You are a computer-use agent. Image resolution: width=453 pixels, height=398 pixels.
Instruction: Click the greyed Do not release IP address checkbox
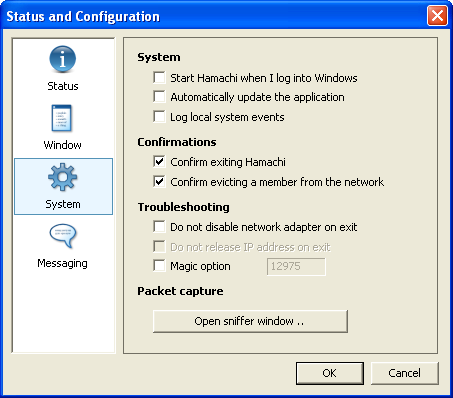pos(159,247)
